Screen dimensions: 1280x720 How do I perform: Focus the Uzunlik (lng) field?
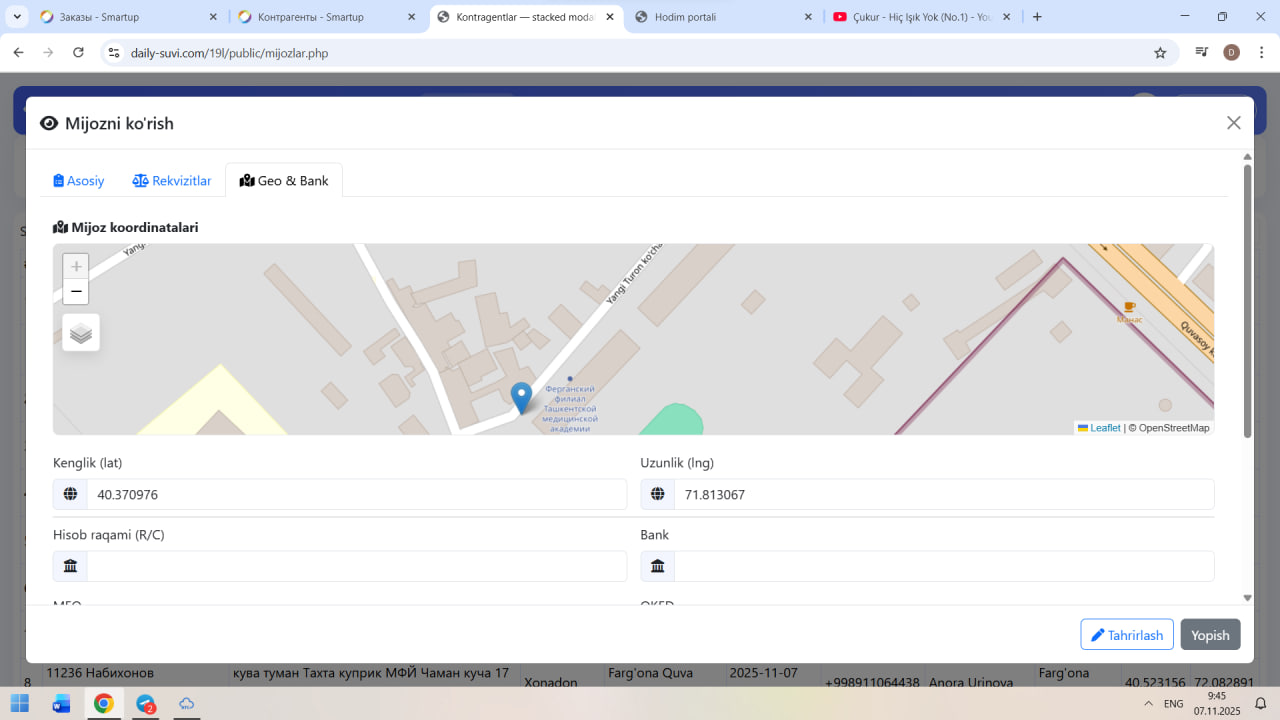pos(943,494)
